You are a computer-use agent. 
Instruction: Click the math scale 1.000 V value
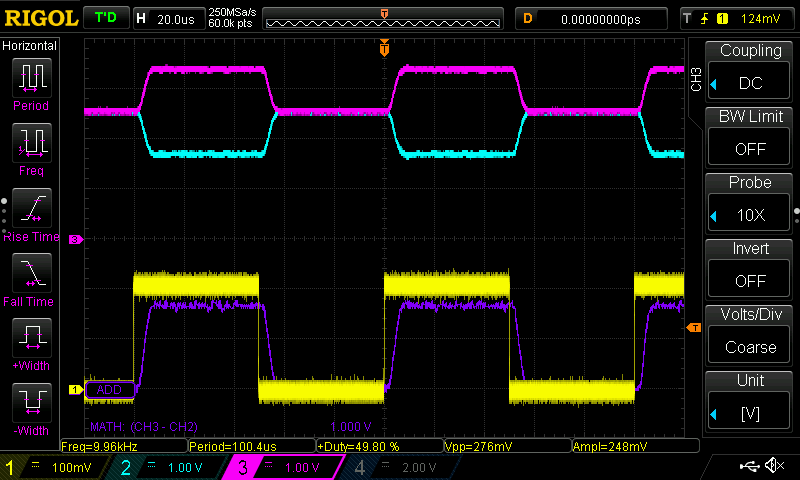pos(351,426)
